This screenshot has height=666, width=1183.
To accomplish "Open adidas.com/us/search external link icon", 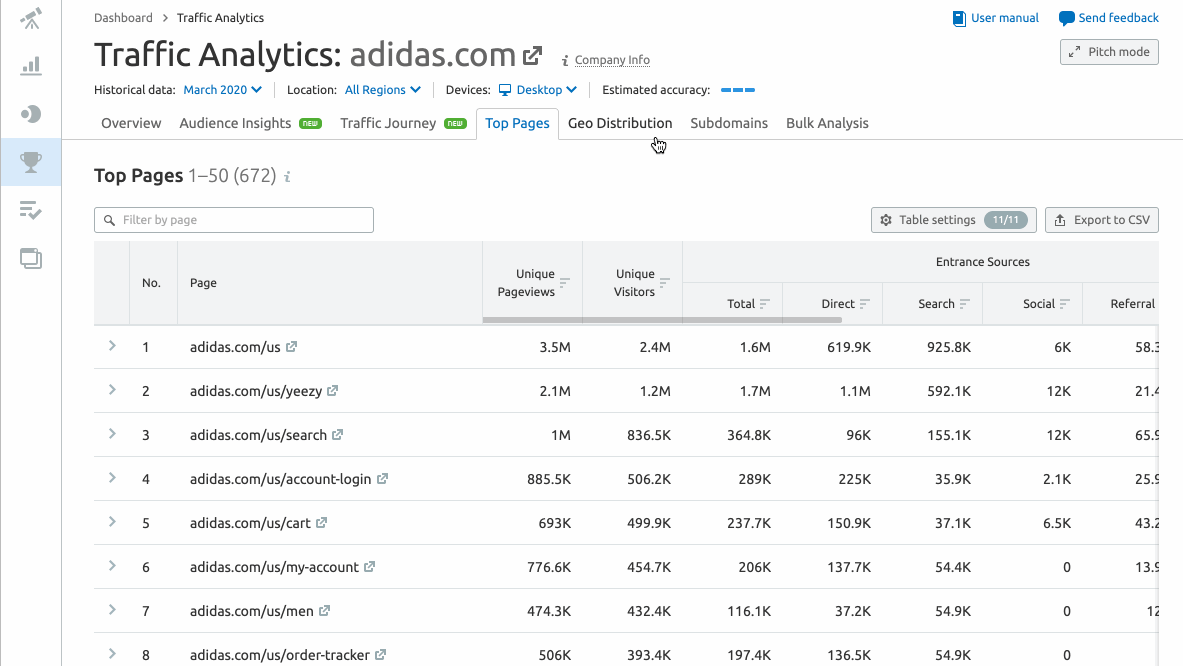I will (x=337, y=434).
